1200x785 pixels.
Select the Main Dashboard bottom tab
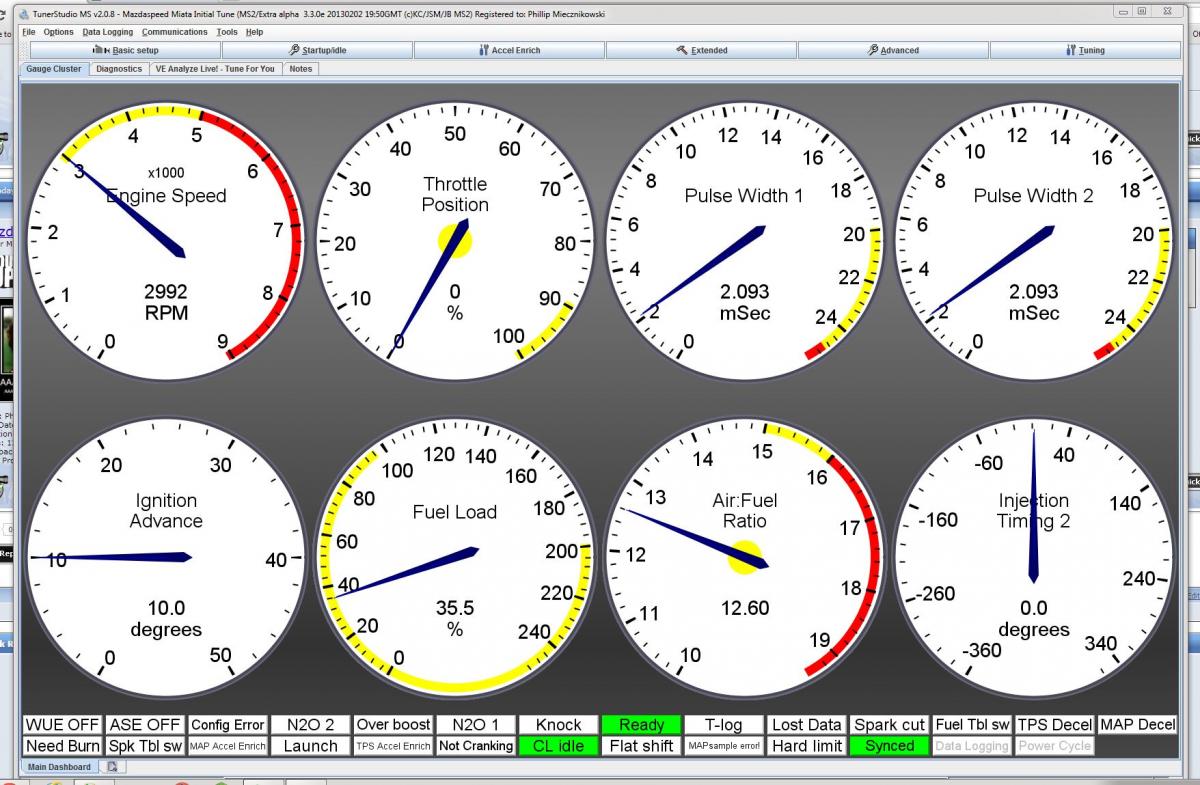pos(59,767)
